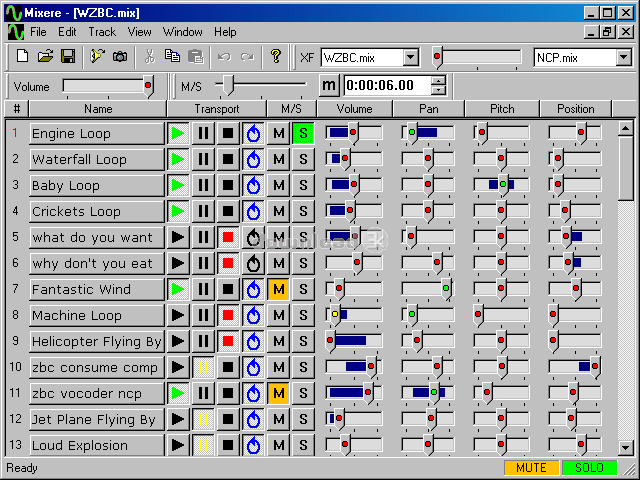Click the master Volume slider

[x=108, y=86]
